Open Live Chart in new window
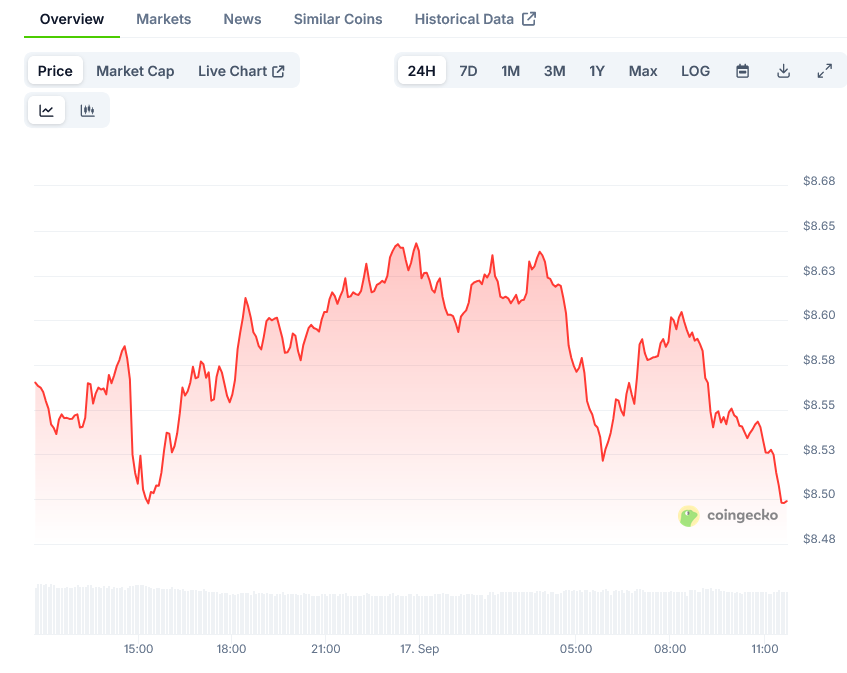 (241, 71)
